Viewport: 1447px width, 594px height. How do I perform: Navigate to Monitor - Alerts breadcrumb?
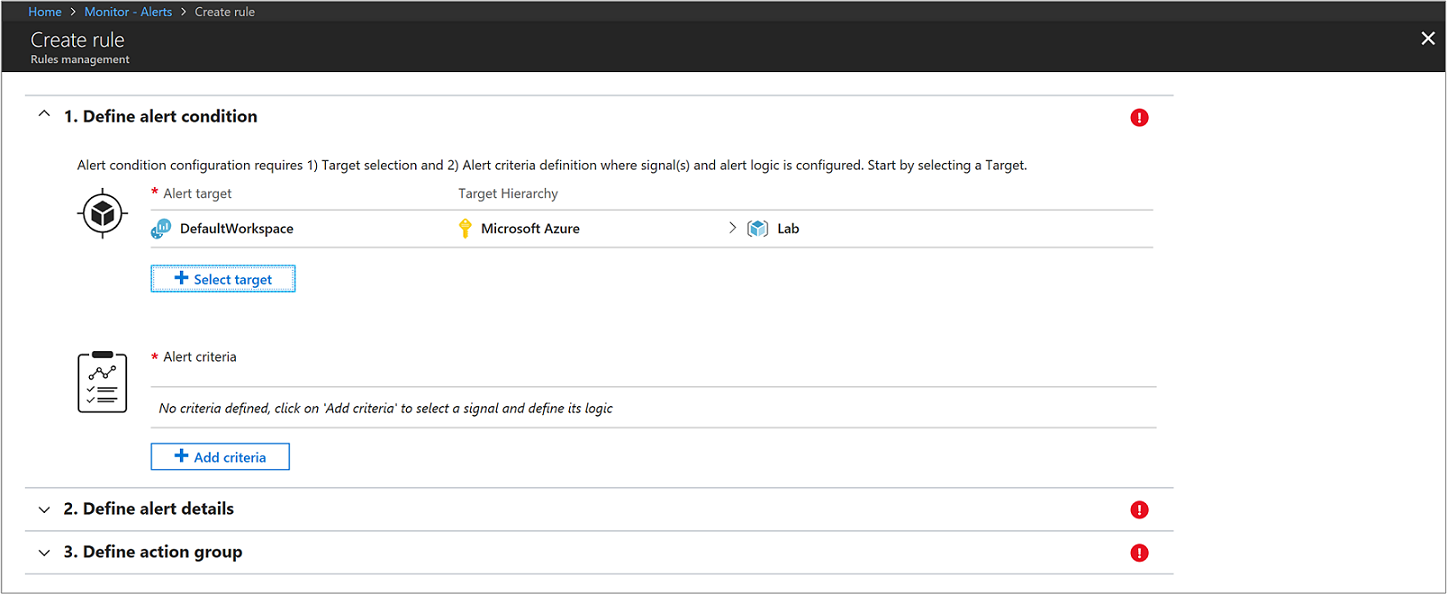[129, 12]
